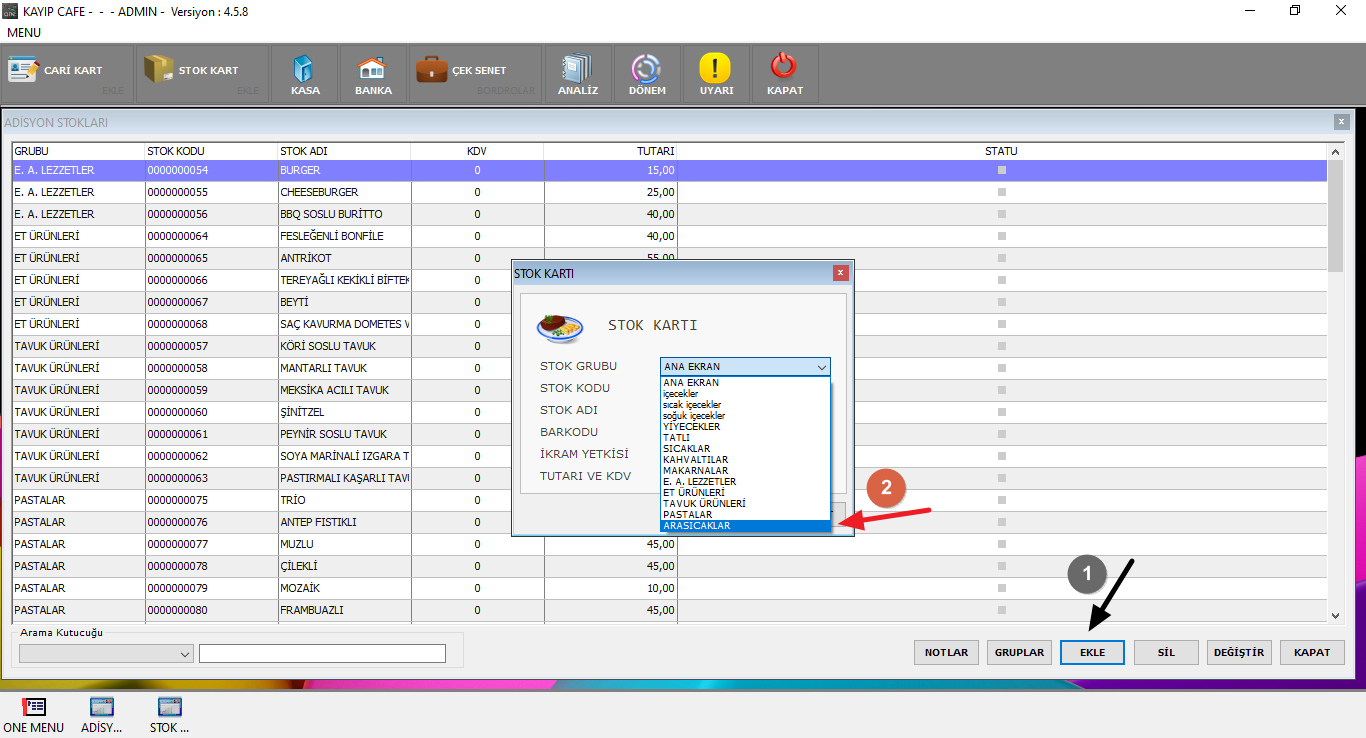The image size is (1366, 738).
Task: Select the TRİO pasta row
Action: tap(670, 500)
